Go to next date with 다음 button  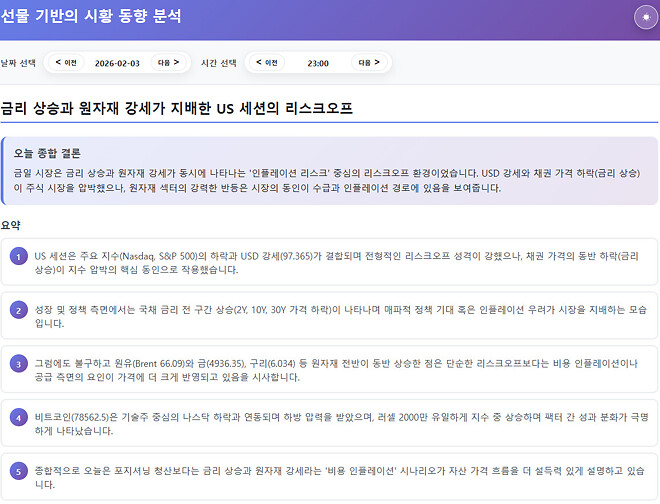[x=168, y=63]
